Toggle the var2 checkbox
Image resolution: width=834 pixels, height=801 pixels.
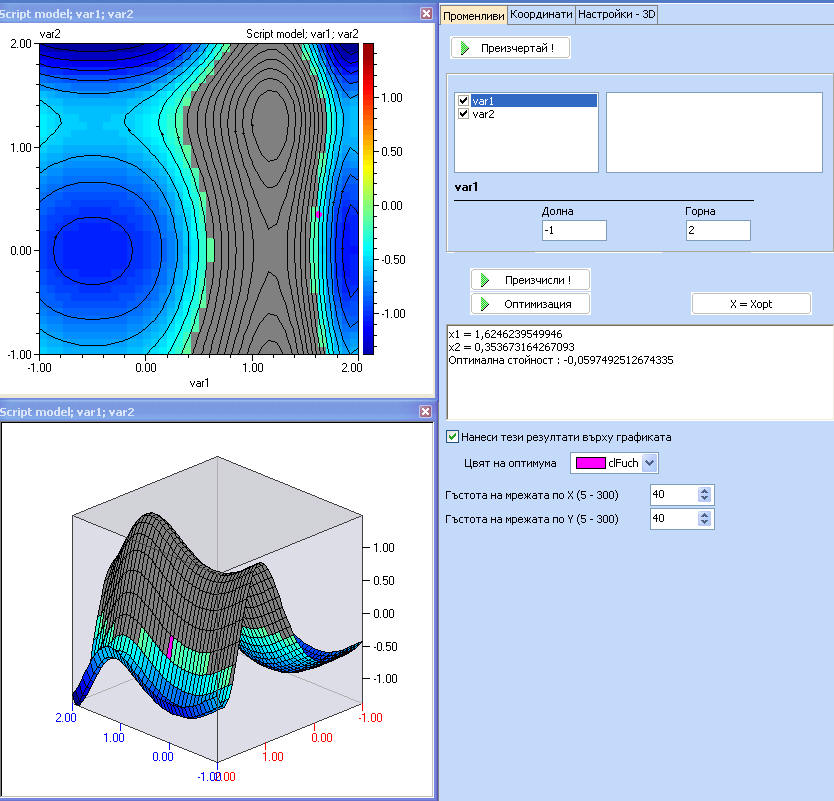click(x=463, y=114)
